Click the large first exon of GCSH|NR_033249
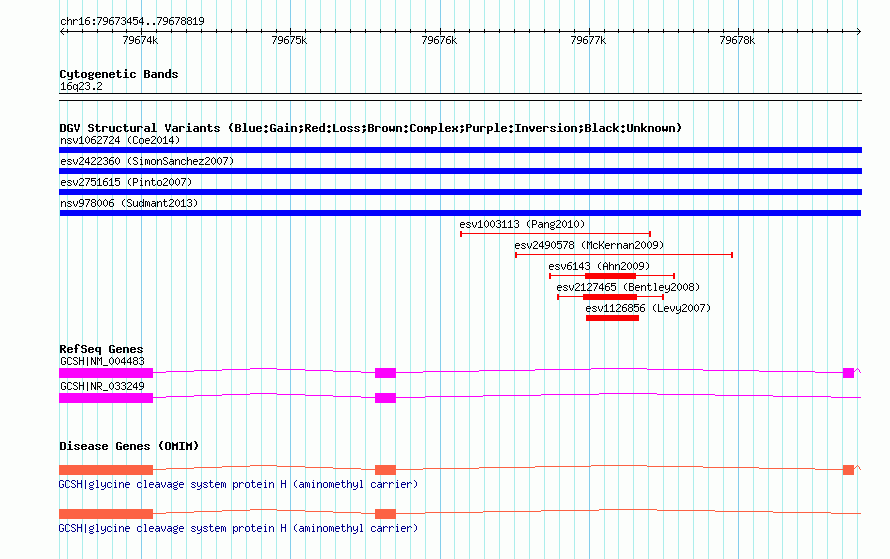The width and height of the screenshot is (890, 559). [x=106, y=398]
